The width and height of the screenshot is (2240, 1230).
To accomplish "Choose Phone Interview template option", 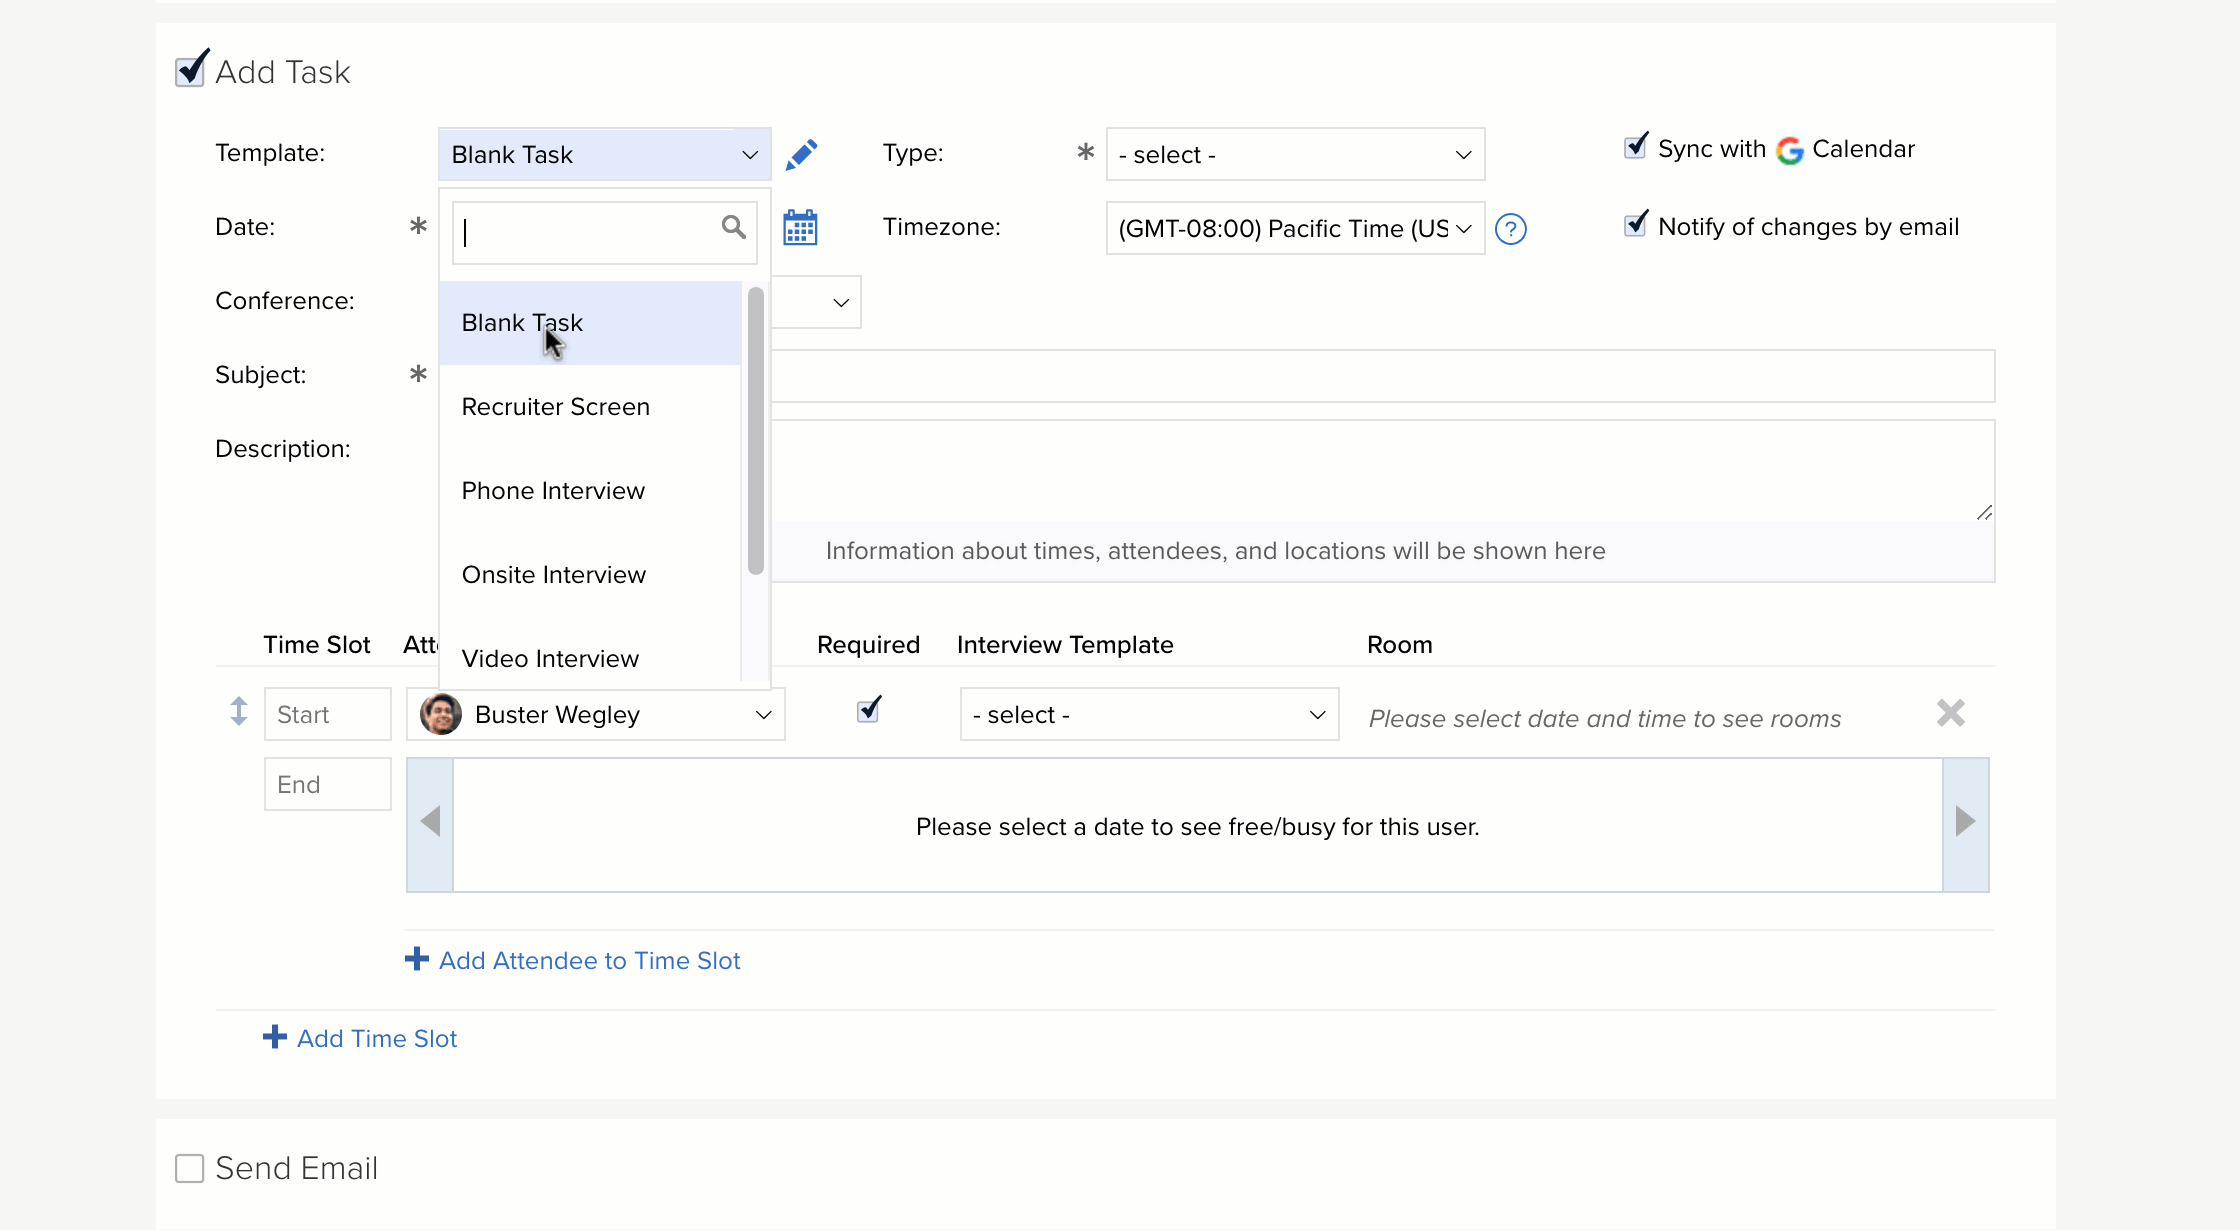I will click(x=590, y=491).
